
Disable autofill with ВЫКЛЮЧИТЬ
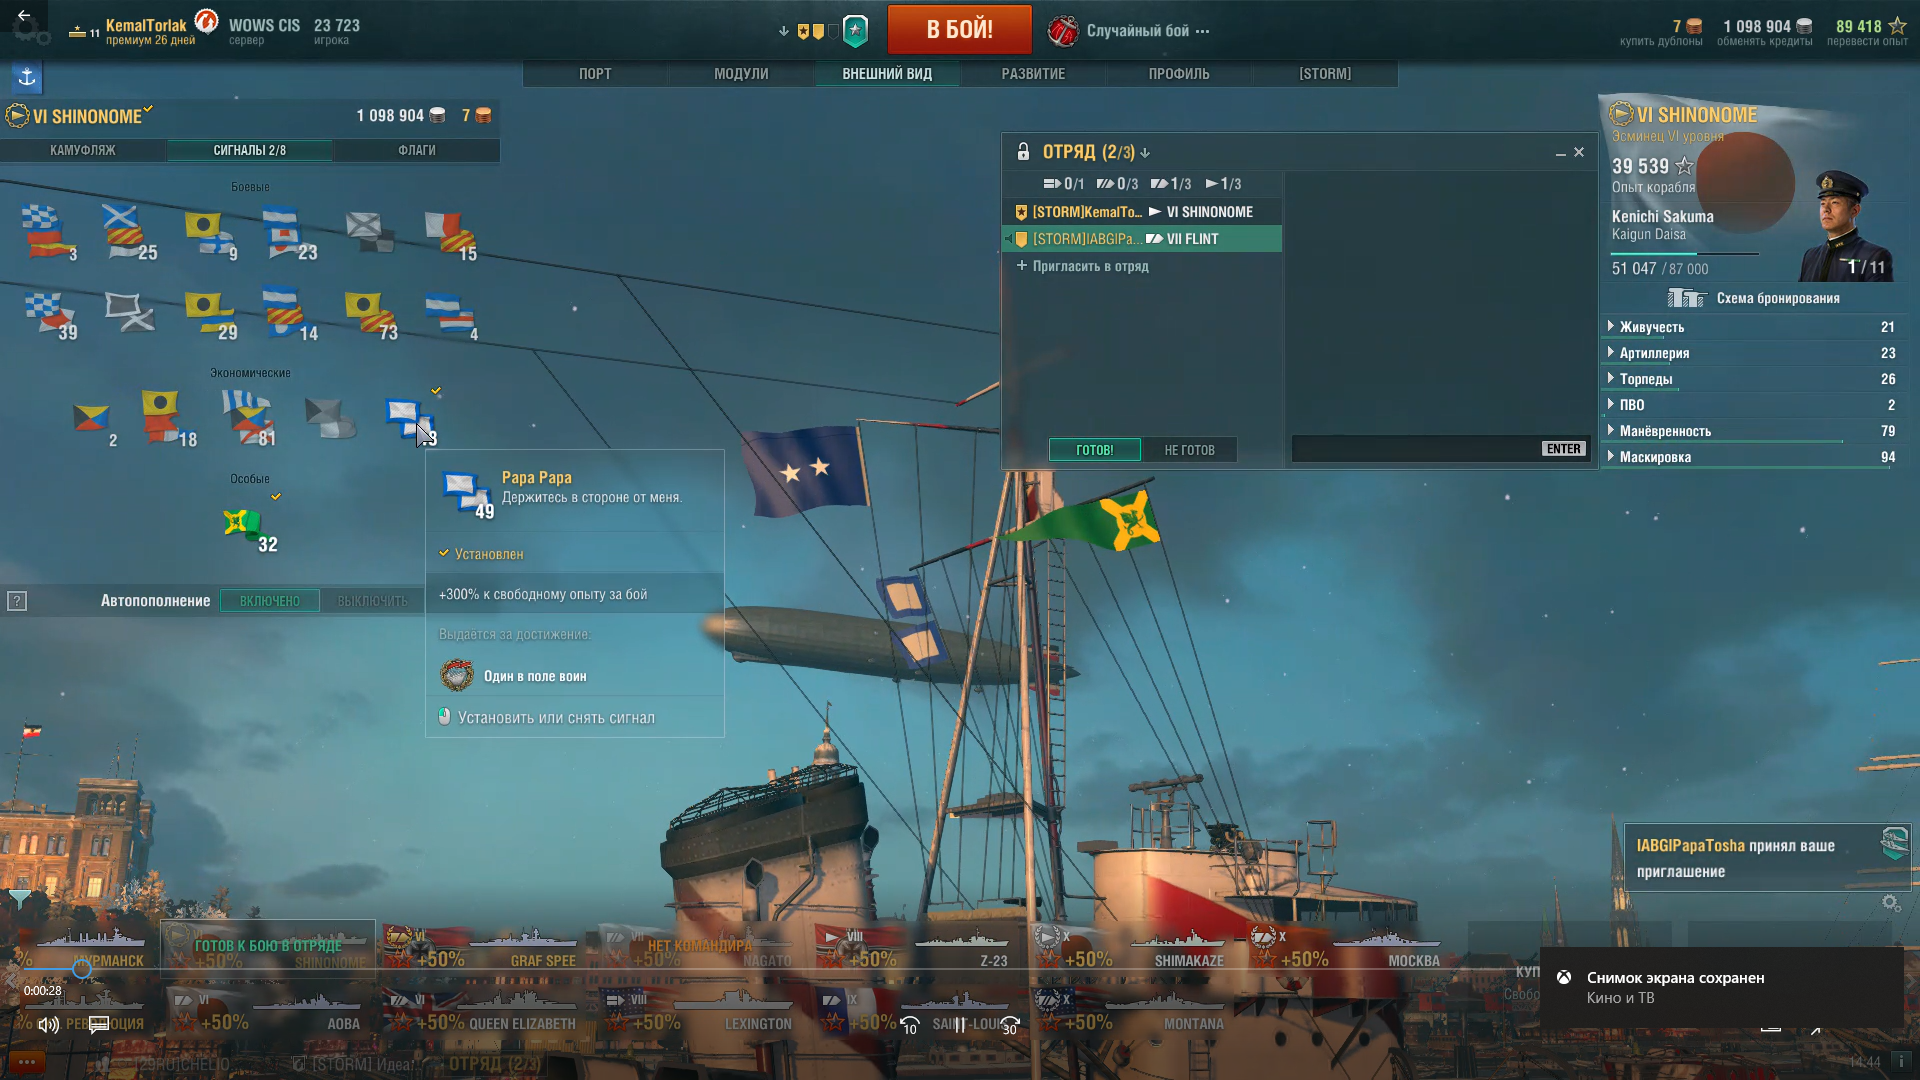372,601
